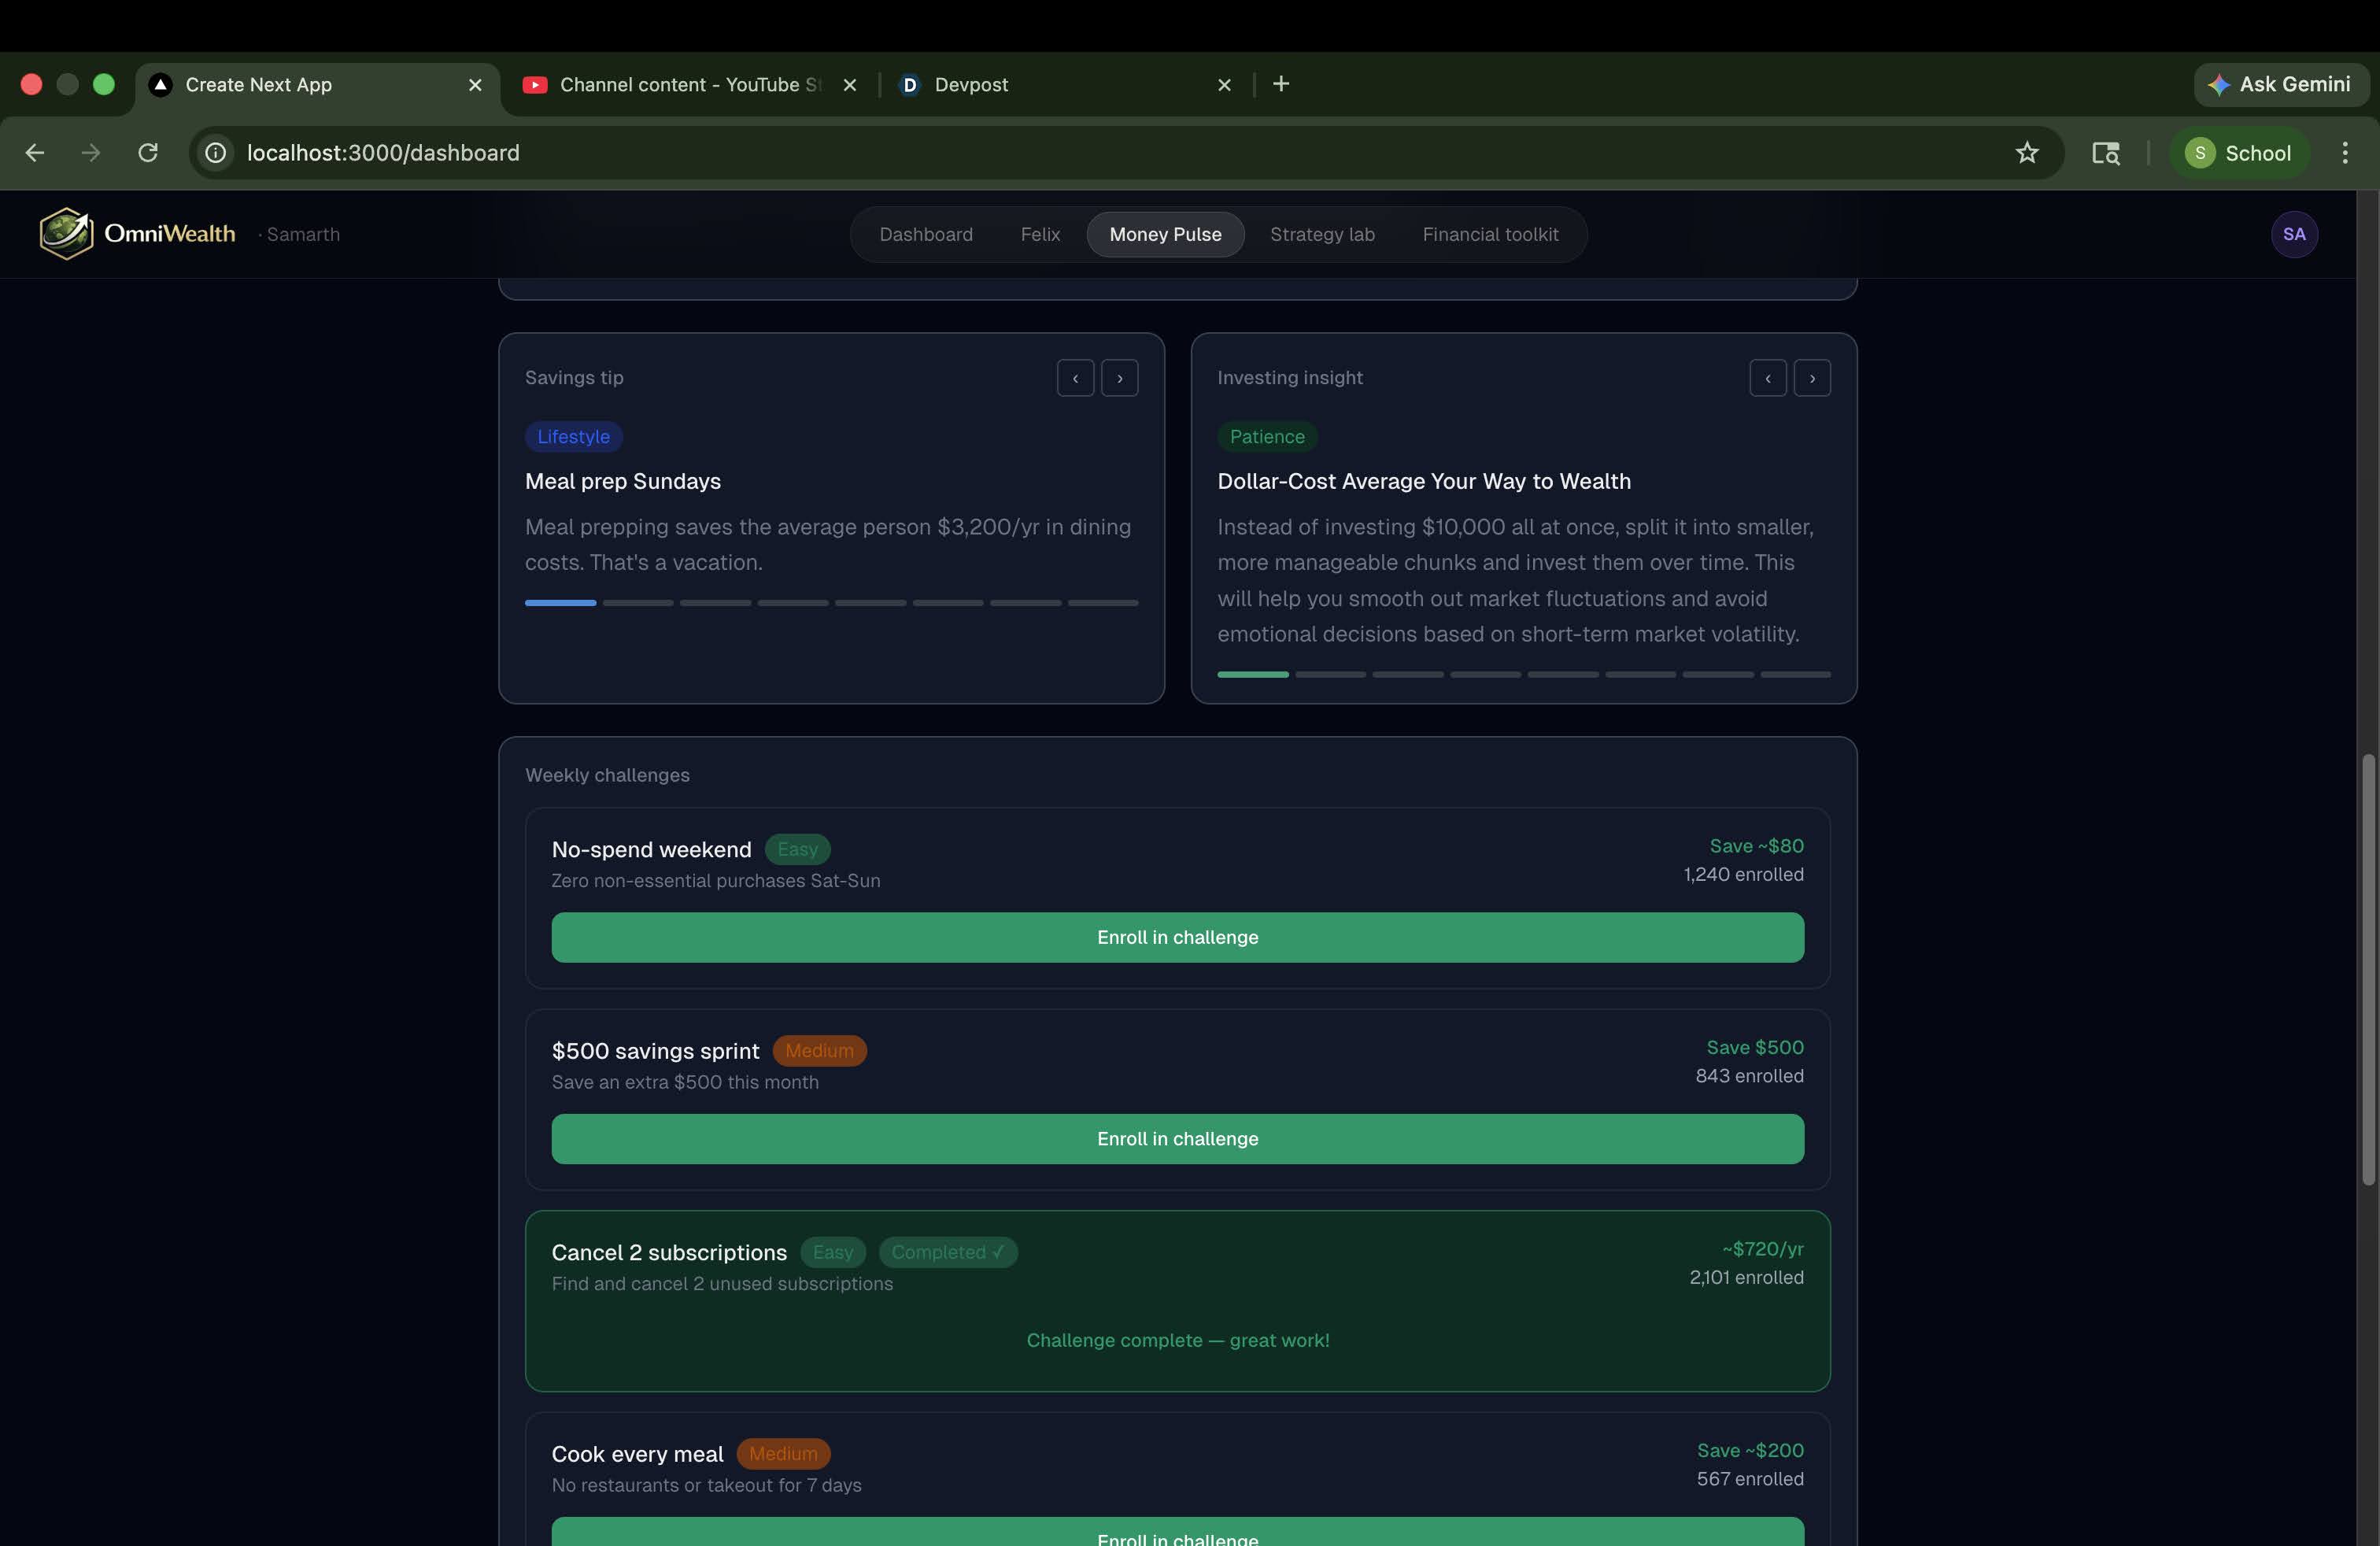
Task: View site information icon in address bar
Action: [x=215, y=153]
